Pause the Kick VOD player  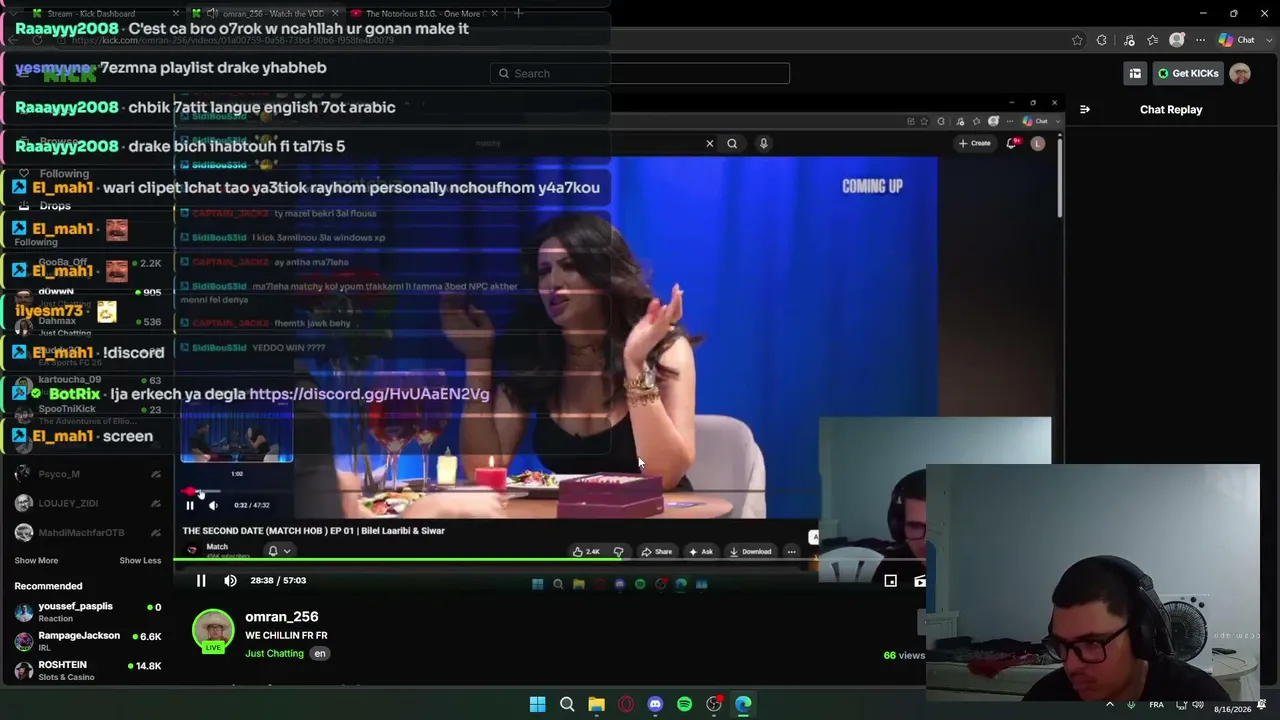tap(201, 580)
